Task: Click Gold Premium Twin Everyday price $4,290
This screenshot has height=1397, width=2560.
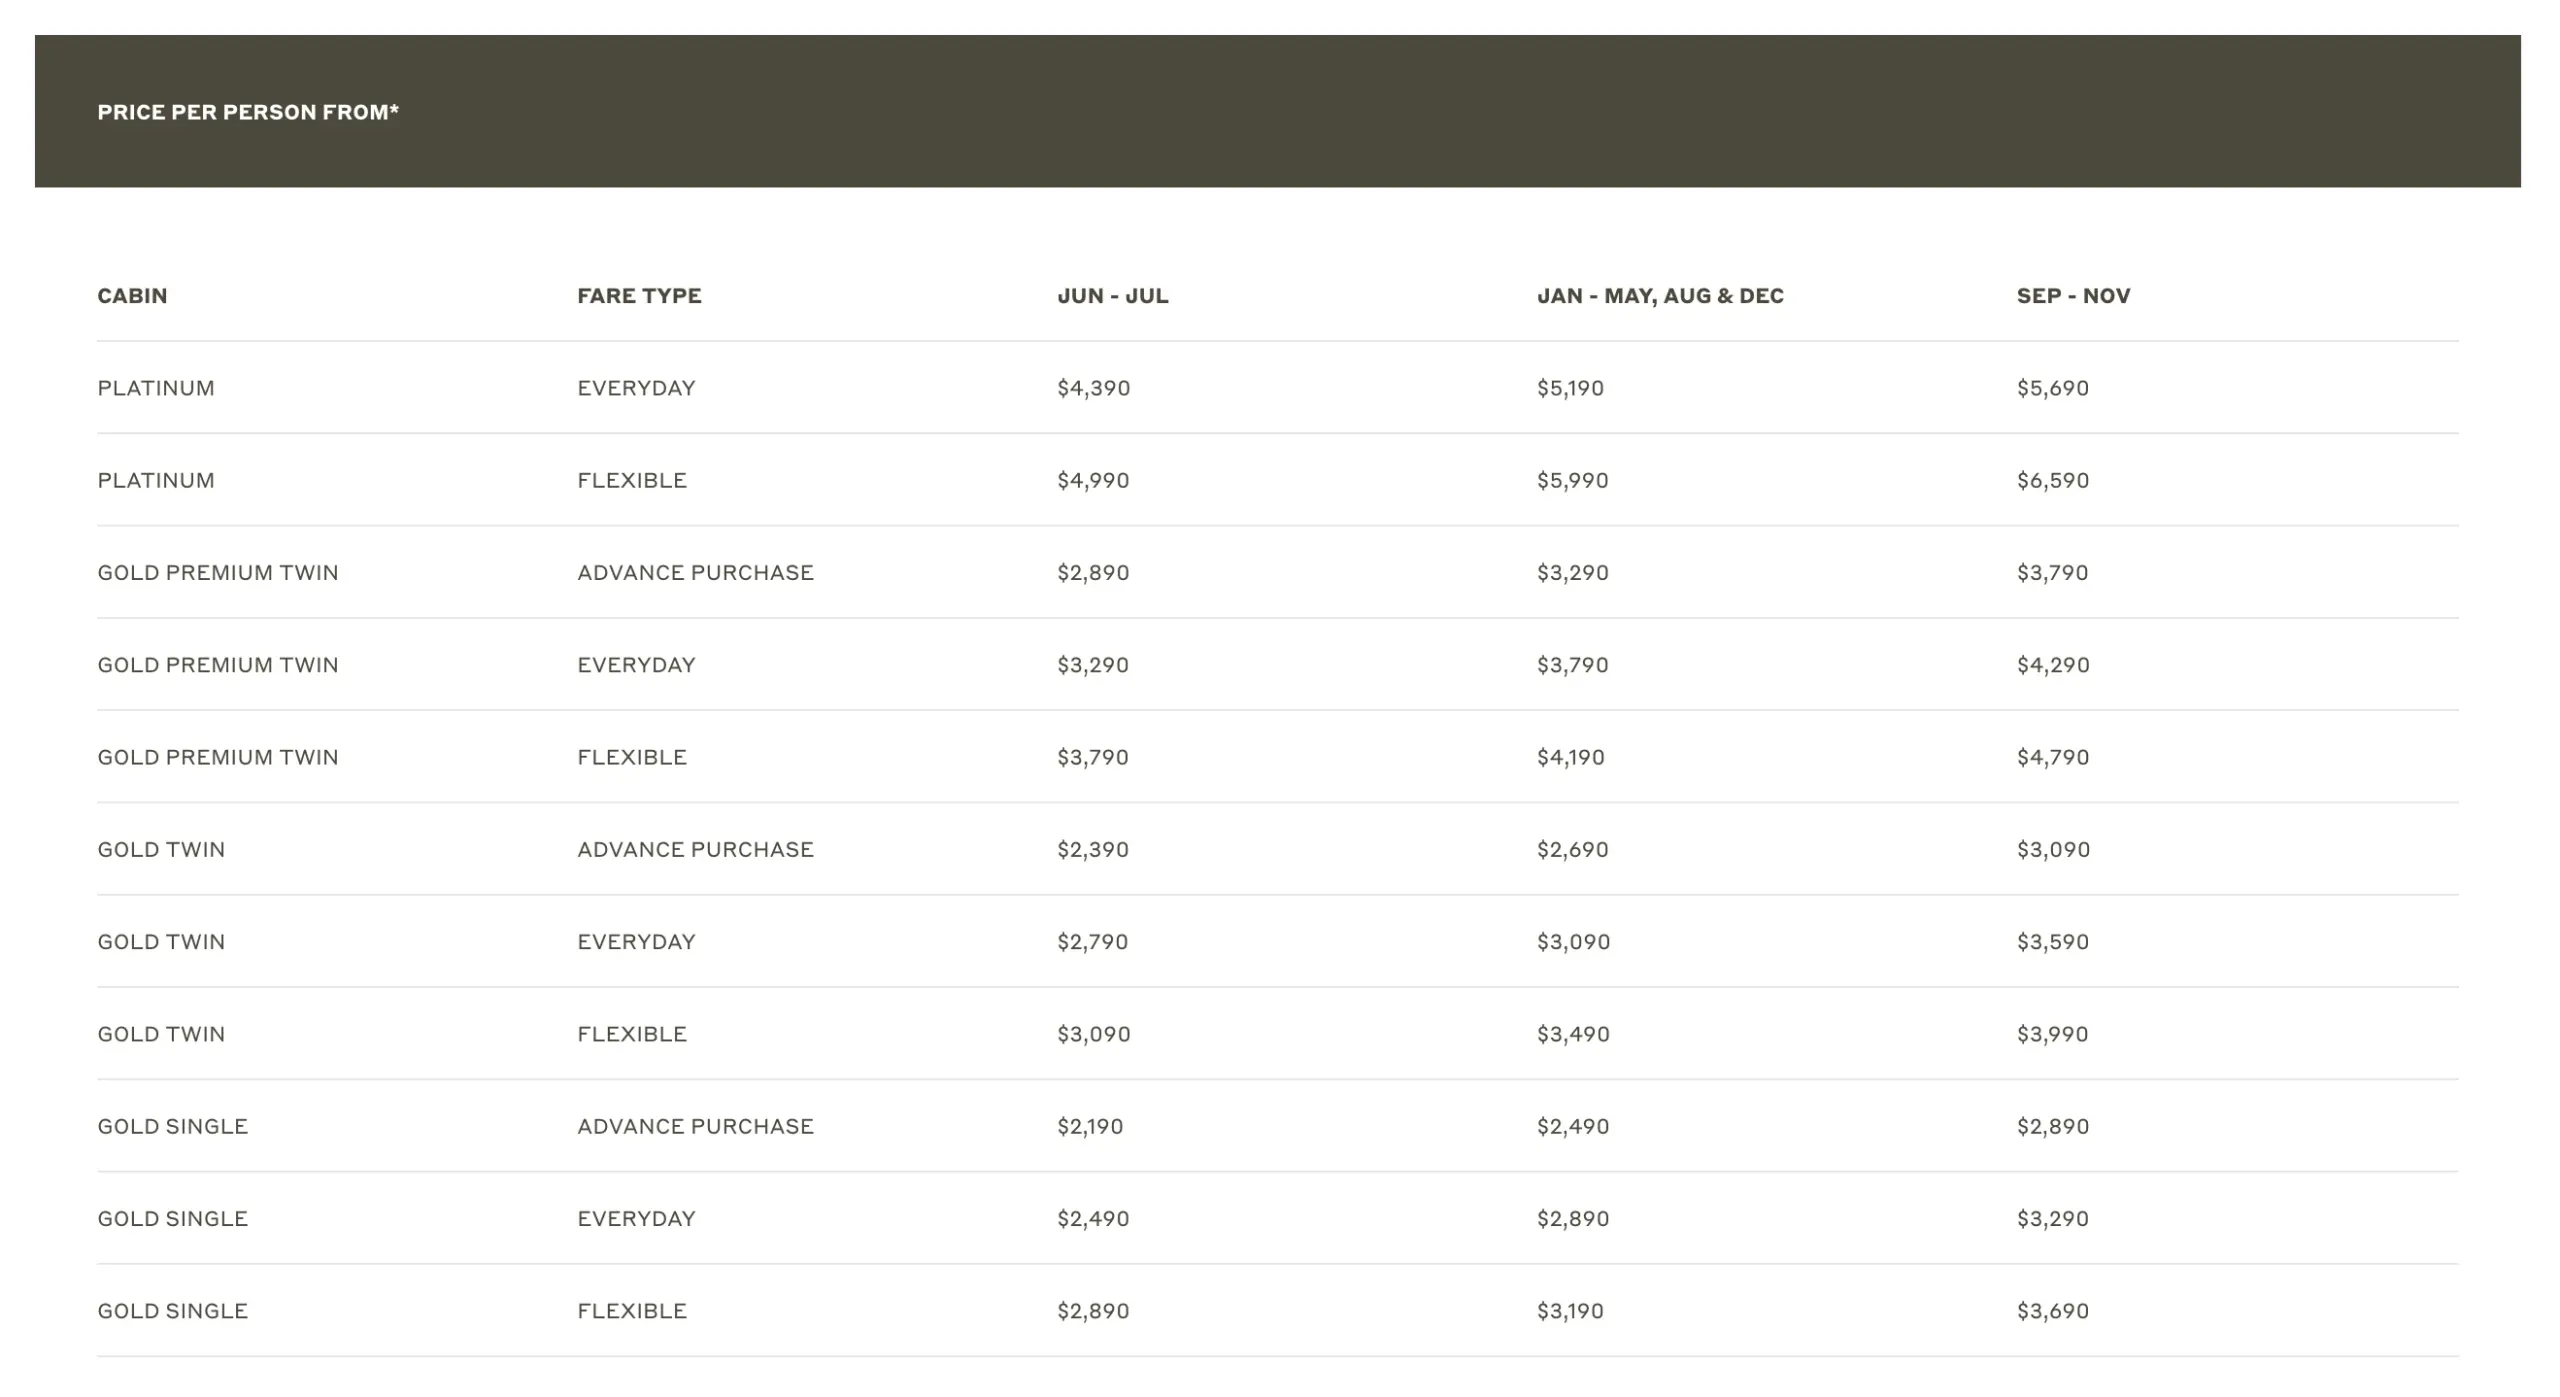Action: pos(2052,665)
